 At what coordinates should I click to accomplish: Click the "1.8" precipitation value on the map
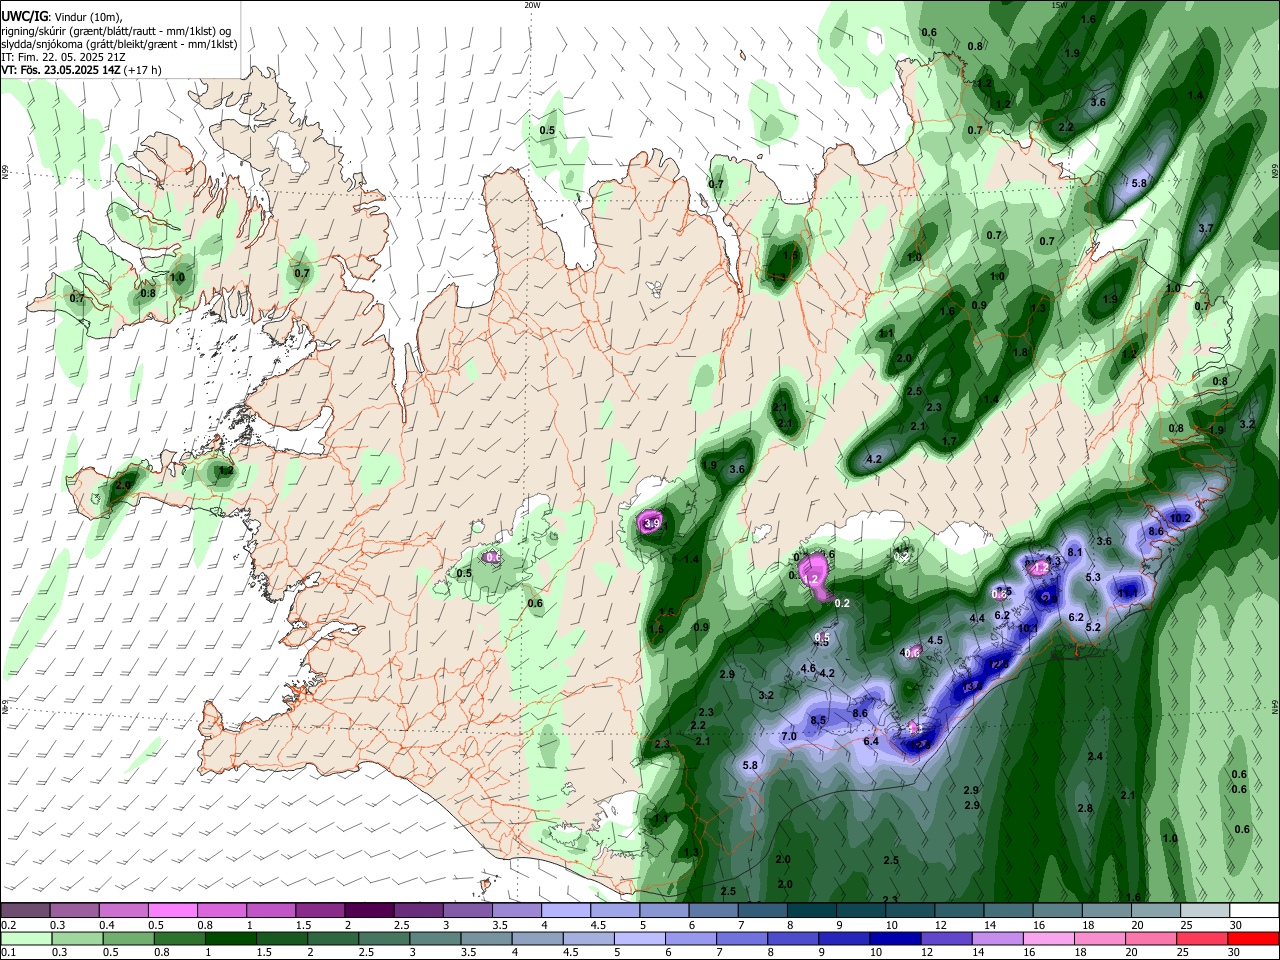coord(1020,352)
